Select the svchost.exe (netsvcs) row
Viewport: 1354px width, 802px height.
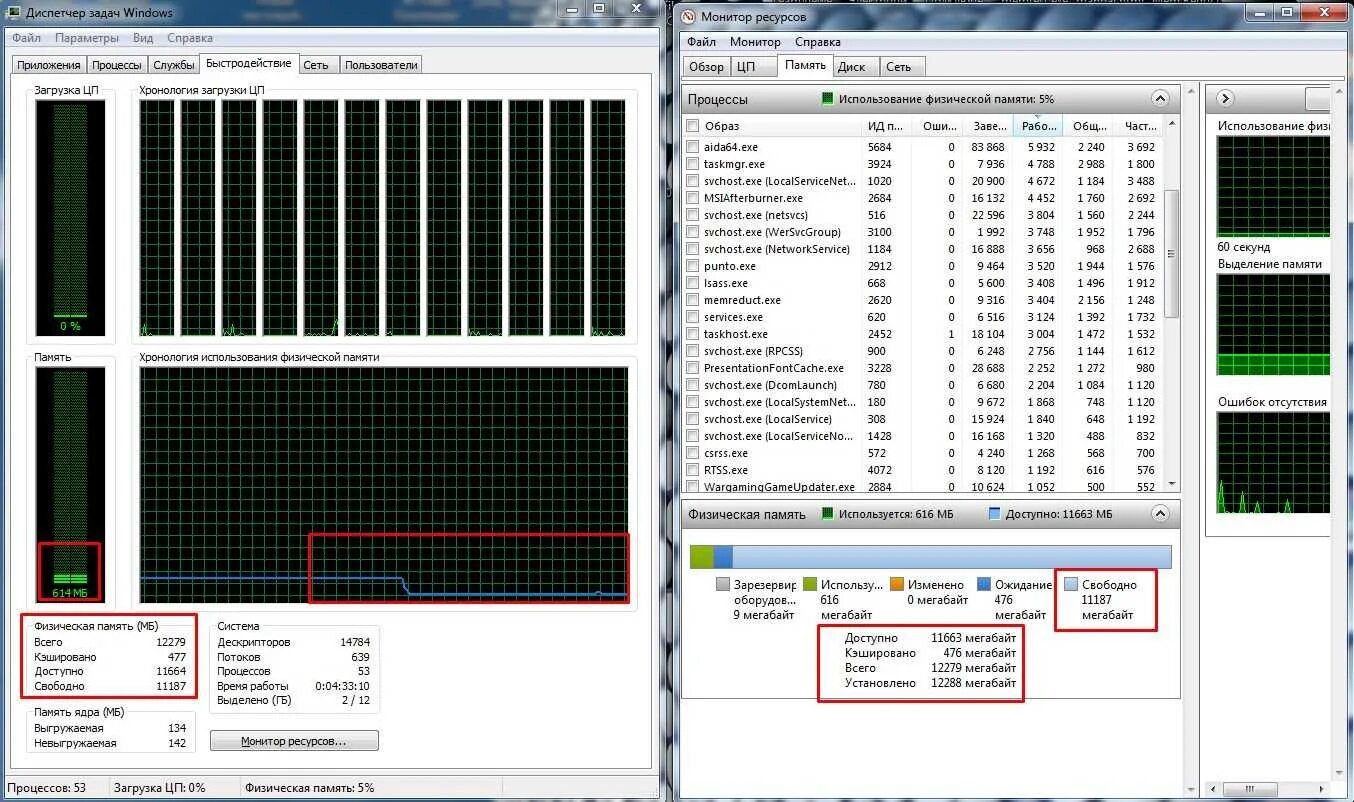tap(921, 215)
